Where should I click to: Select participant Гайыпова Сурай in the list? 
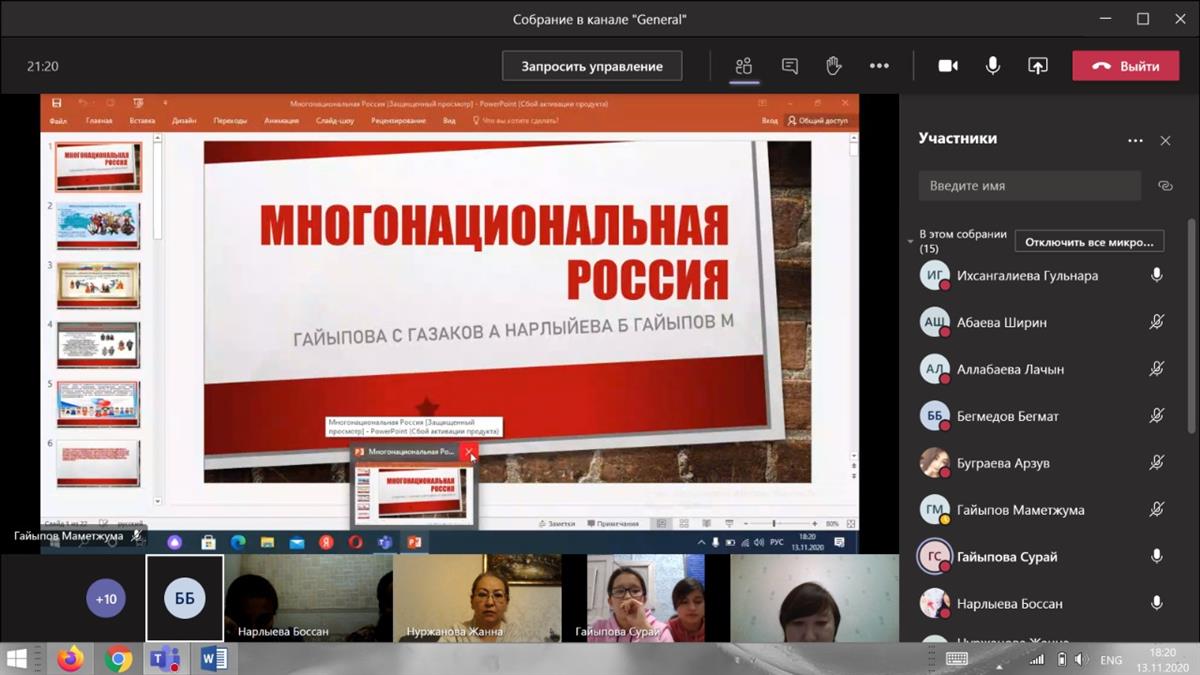[x=1007, y=557]
